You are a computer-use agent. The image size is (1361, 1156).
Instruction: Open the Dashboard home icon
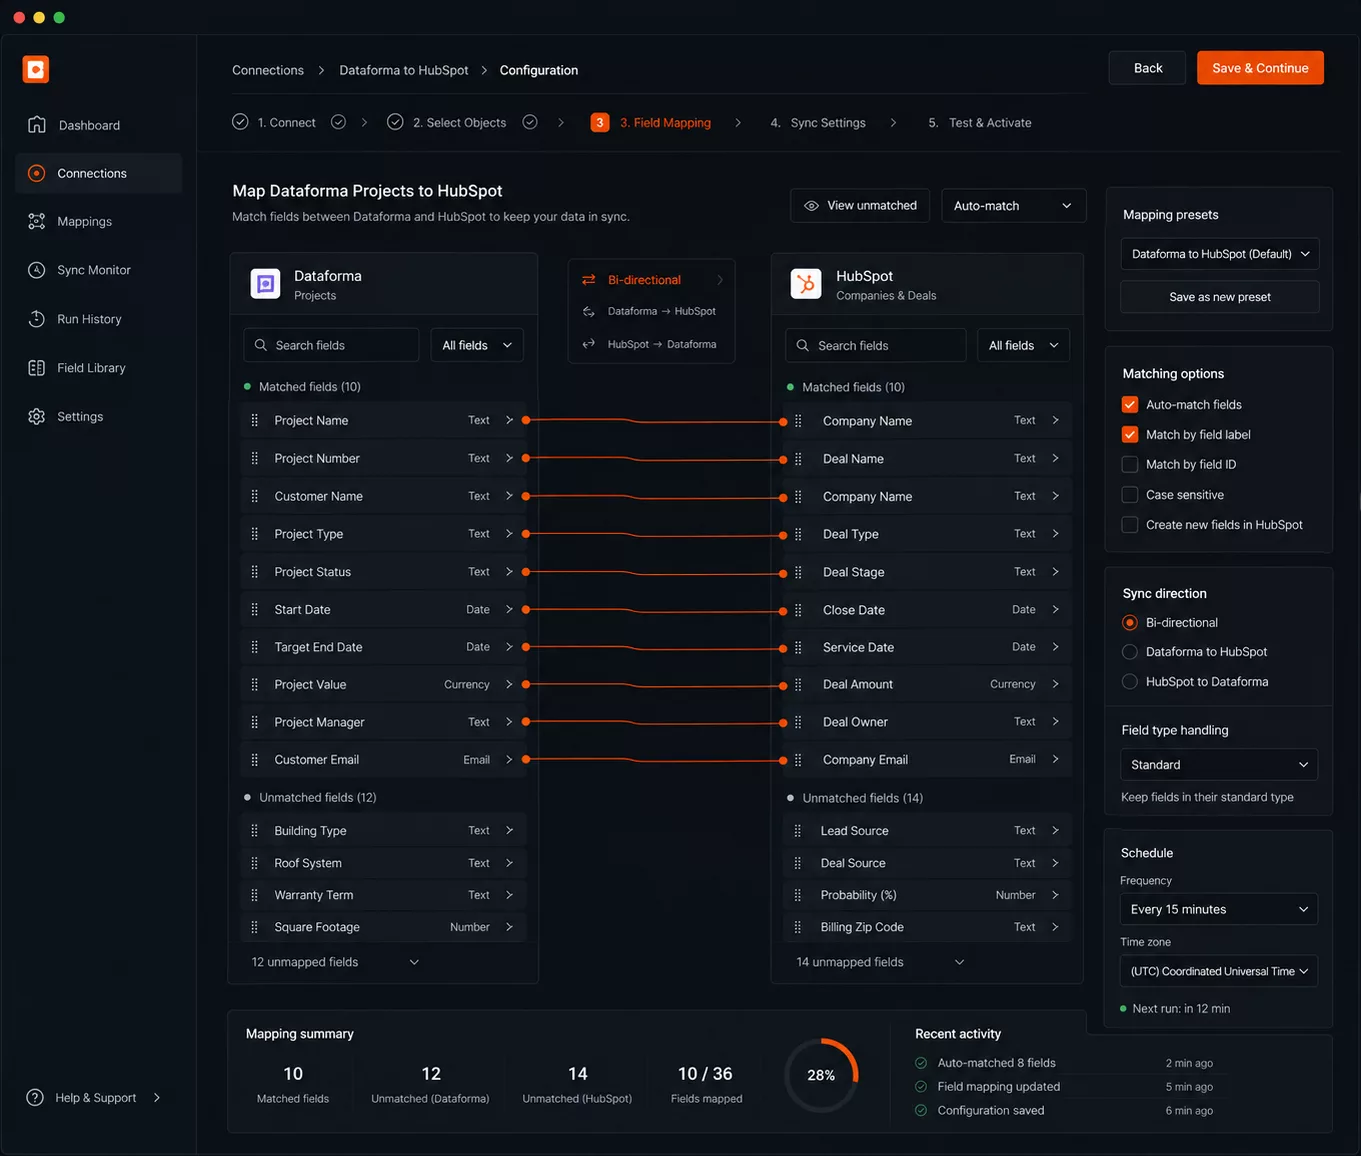[37, 124]
